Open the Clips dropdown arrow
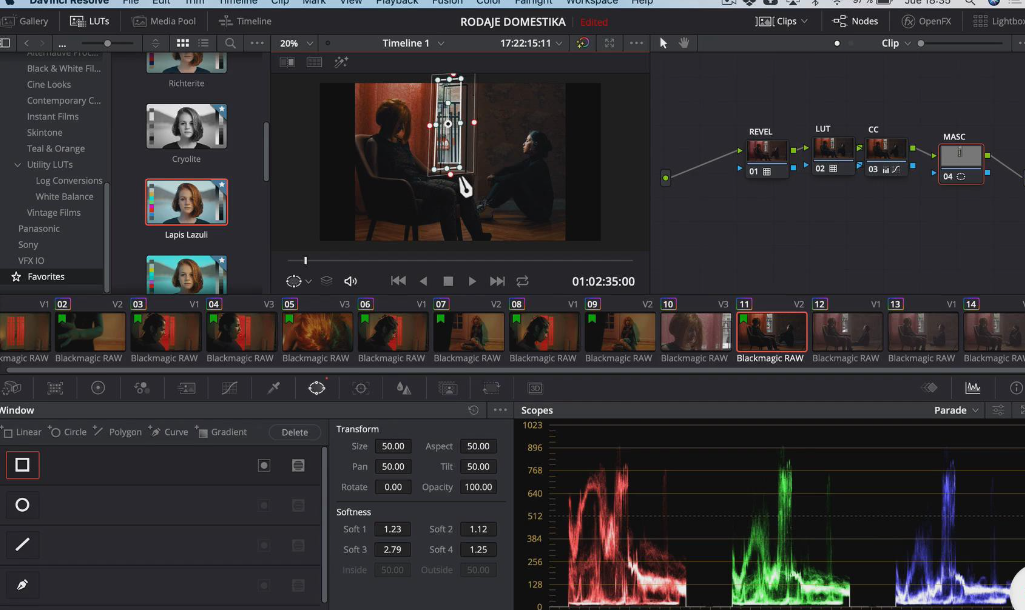 804,22
